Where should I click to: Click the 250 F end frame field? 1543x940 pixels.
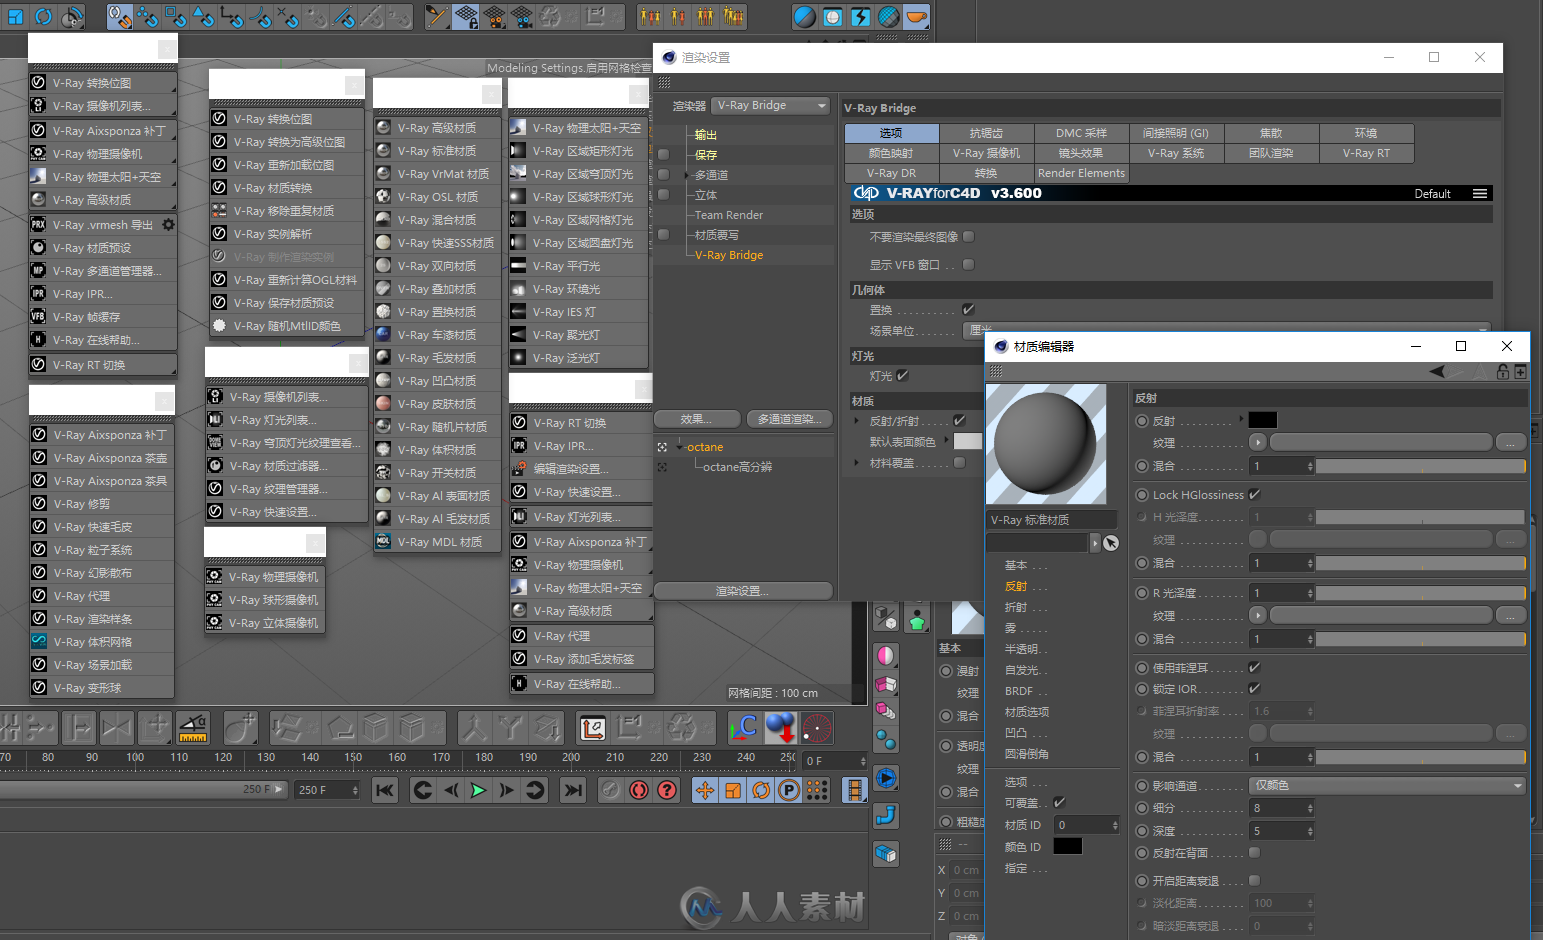click(327, 790)
